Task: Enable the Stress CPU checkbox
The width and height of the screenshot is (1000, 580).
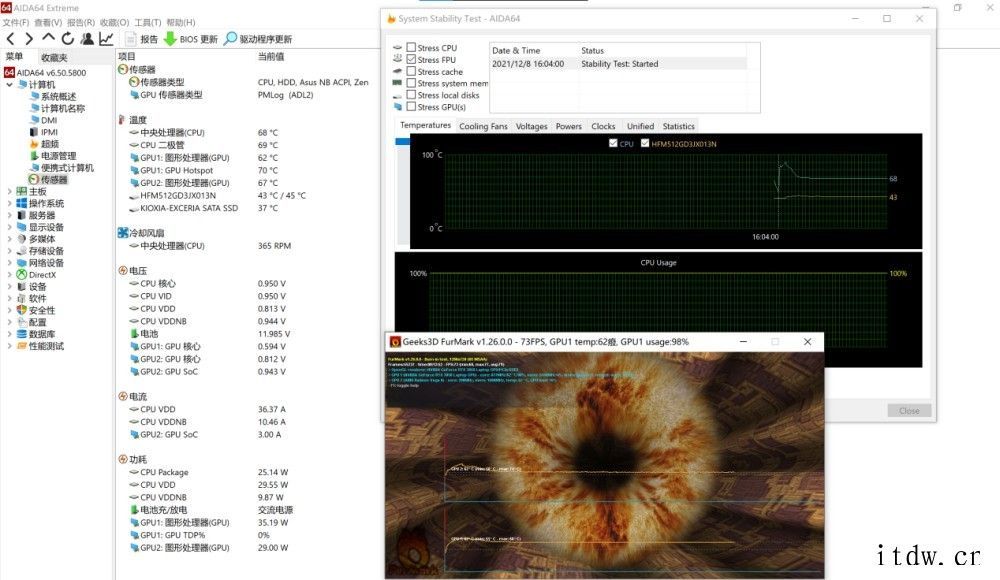Action: (411, 47)
